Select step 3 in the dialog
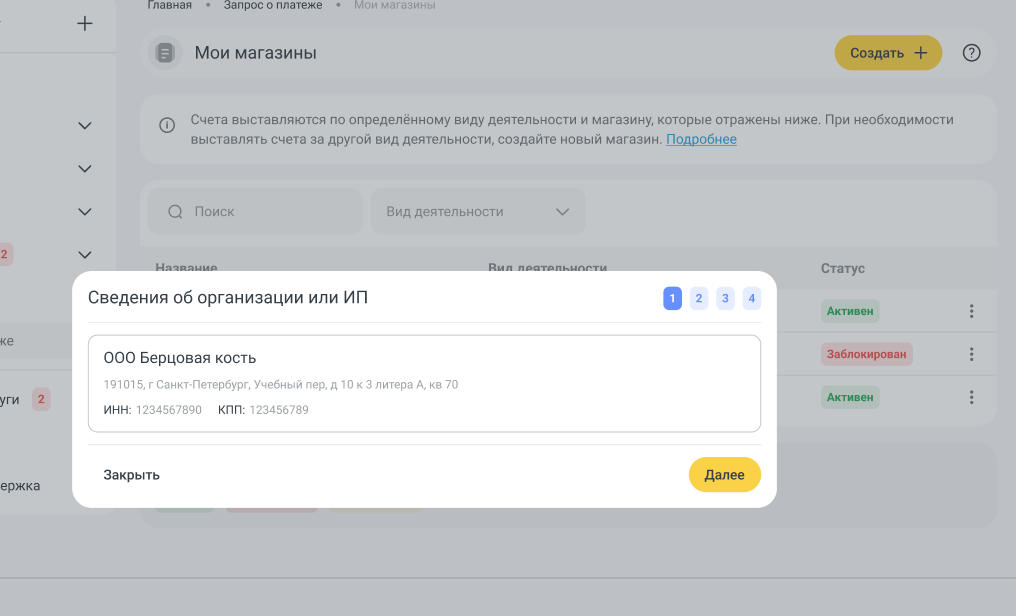 click(725, 298)
